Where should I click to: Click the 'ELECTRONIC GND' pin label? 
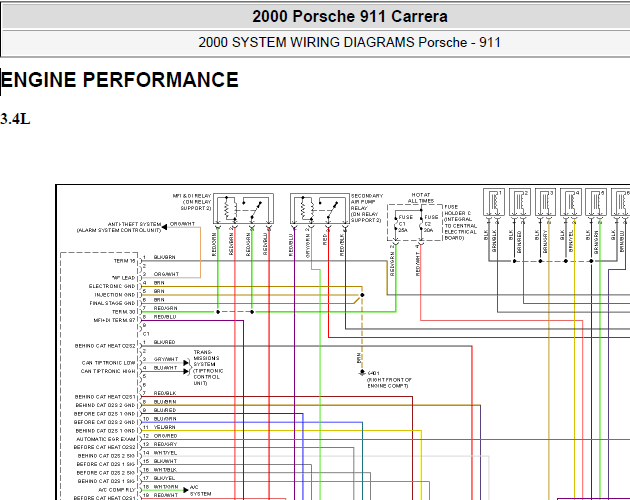tap(112, 286)
